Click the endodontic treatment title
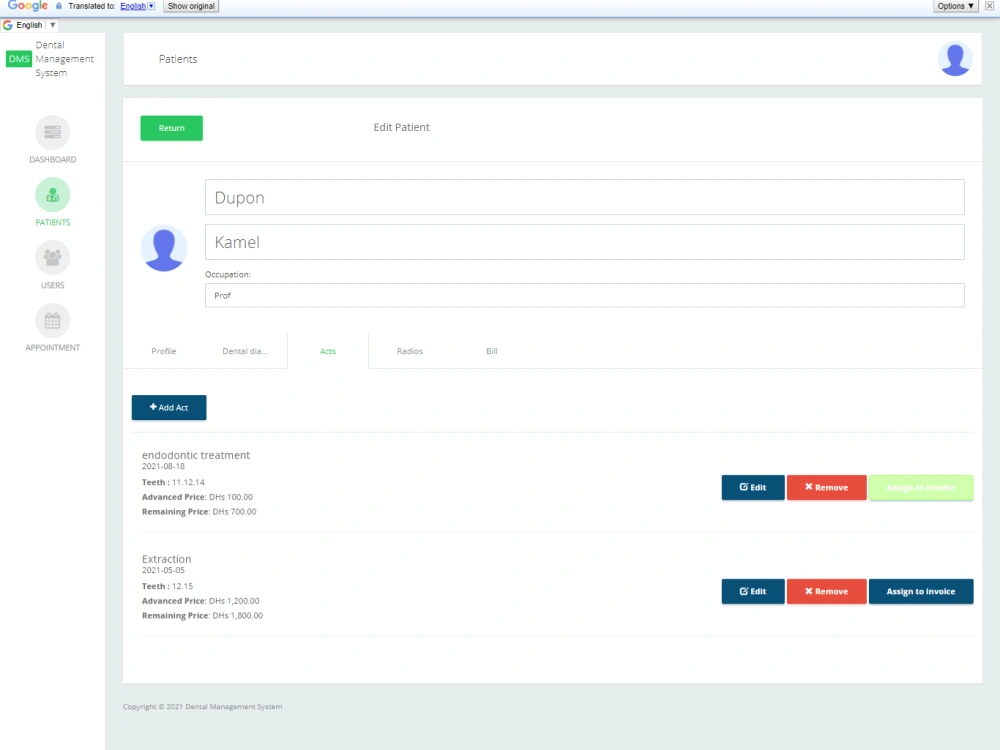 [x=196, y=455]
